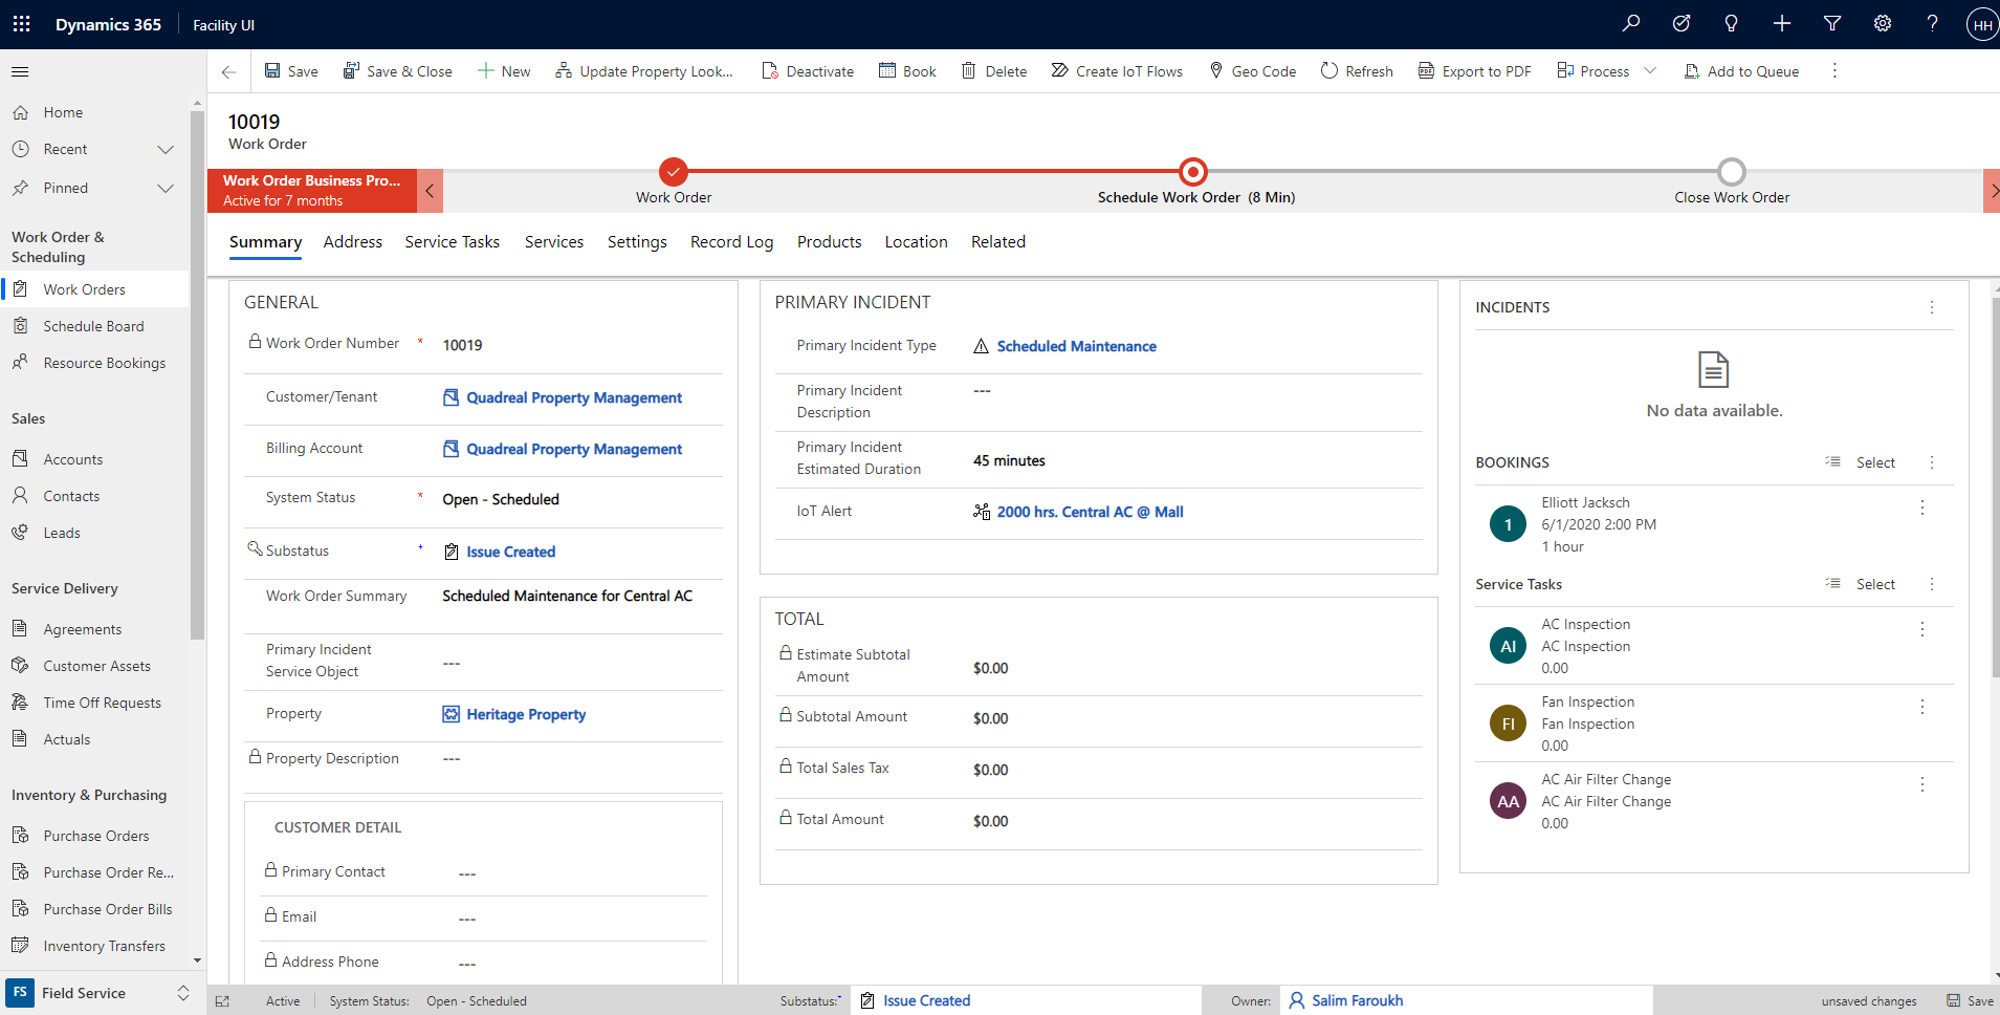
Task: Open the HH user account avatar
Action: [1981, 25]
